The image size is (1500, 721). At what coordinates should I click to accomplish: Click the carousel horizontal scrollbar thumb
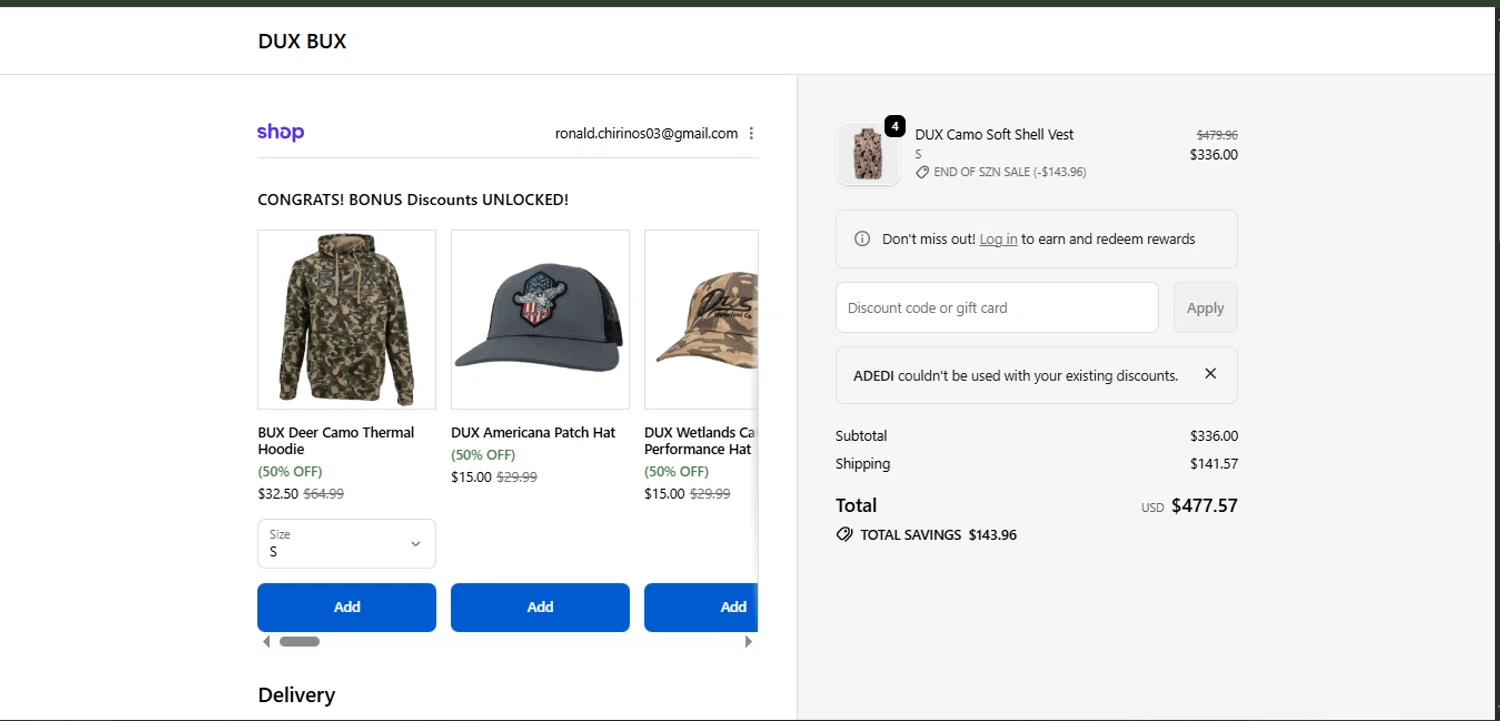coord(299,642)
